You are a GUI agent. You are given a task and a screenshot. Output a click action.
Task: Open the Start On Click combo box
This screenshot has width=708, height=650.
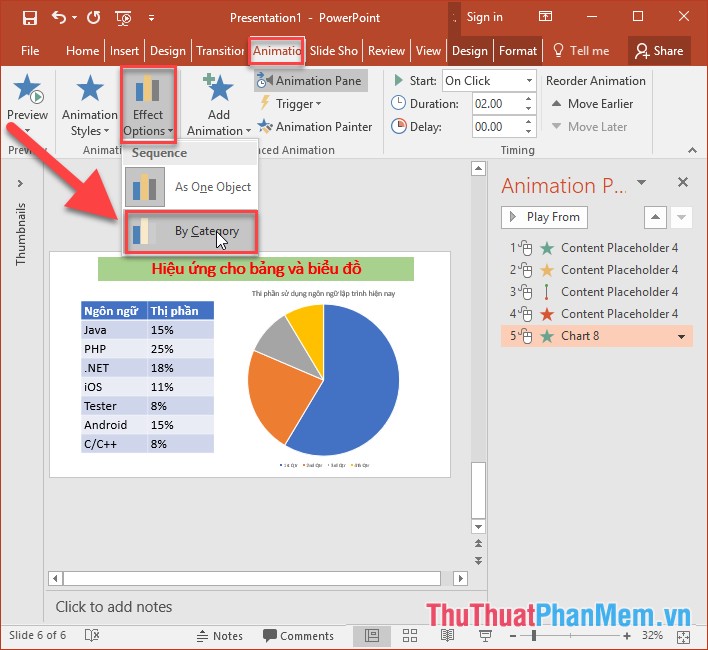click(x=489, y=81)
